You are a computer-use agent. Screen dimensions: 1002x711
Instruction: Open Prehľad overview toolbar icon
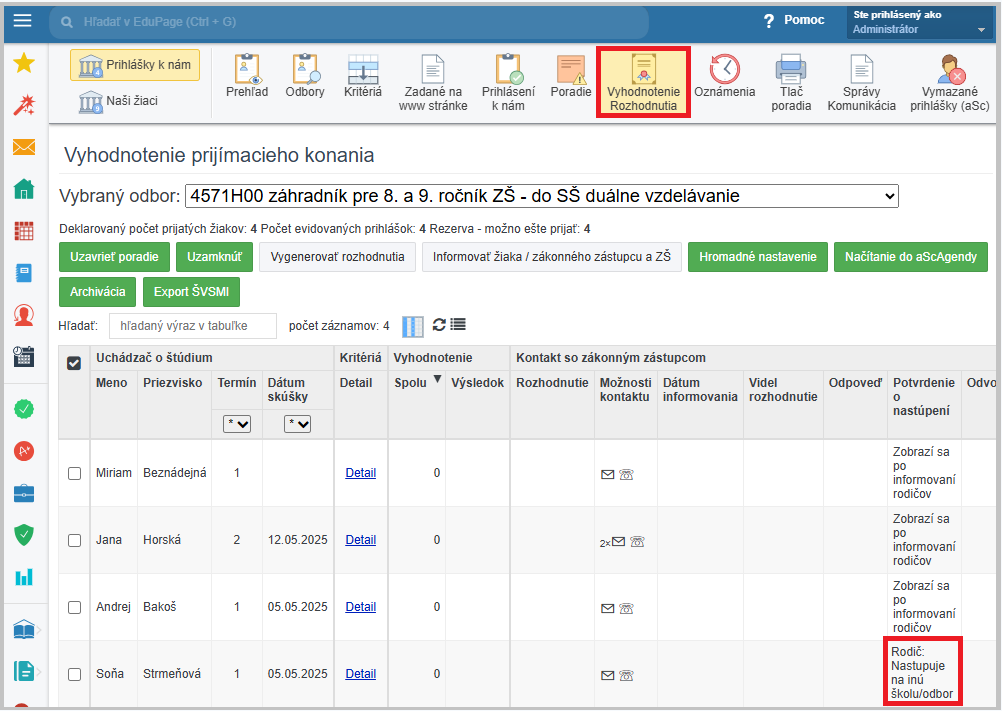coord(247,76)
